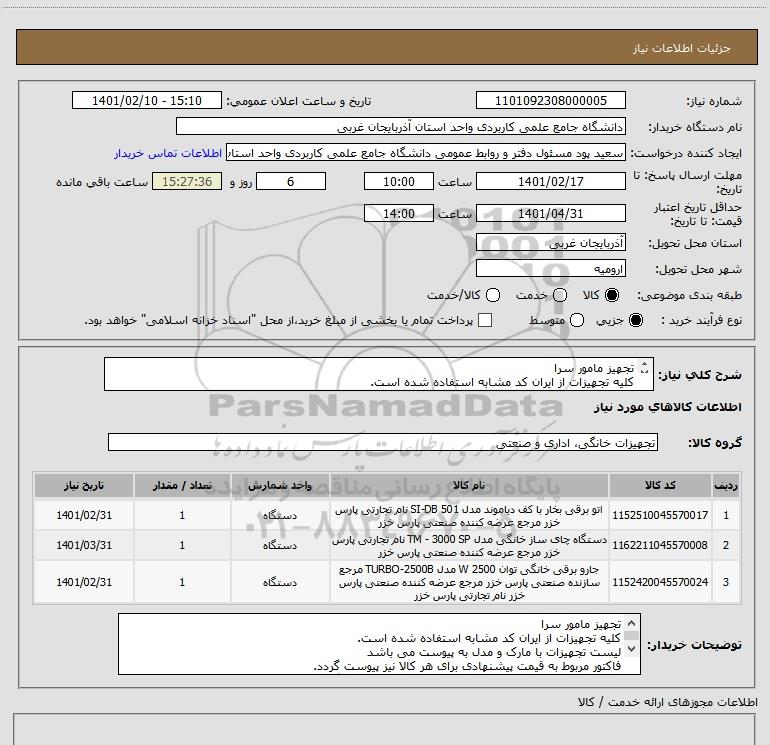
Task: Click buyer notes scrollbar up arrow
Action: pyautogui.click(x=632, y=623)
